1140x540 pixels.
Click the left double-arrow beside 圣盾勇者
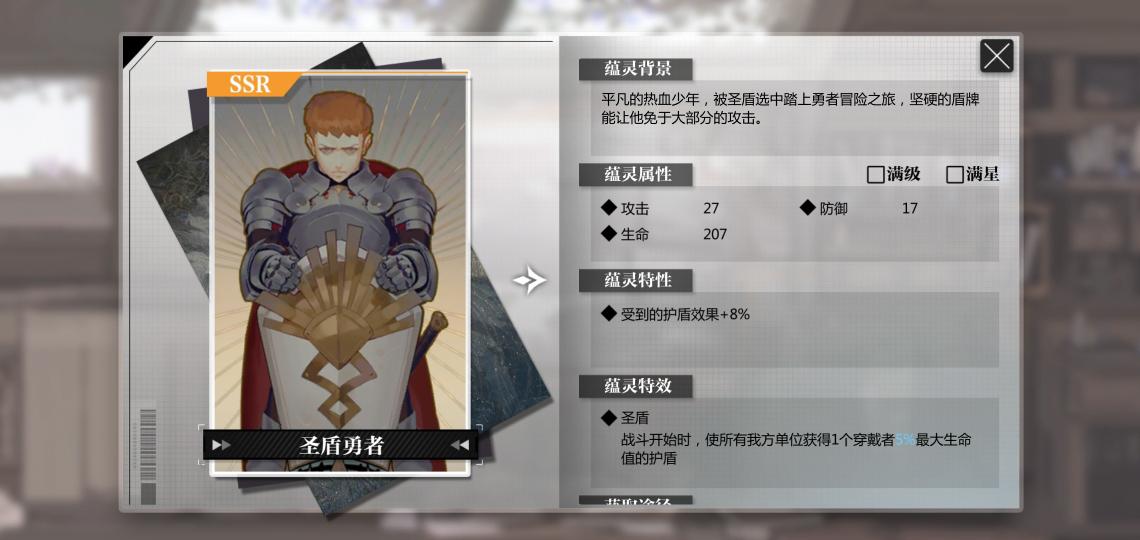pos(221,446)
